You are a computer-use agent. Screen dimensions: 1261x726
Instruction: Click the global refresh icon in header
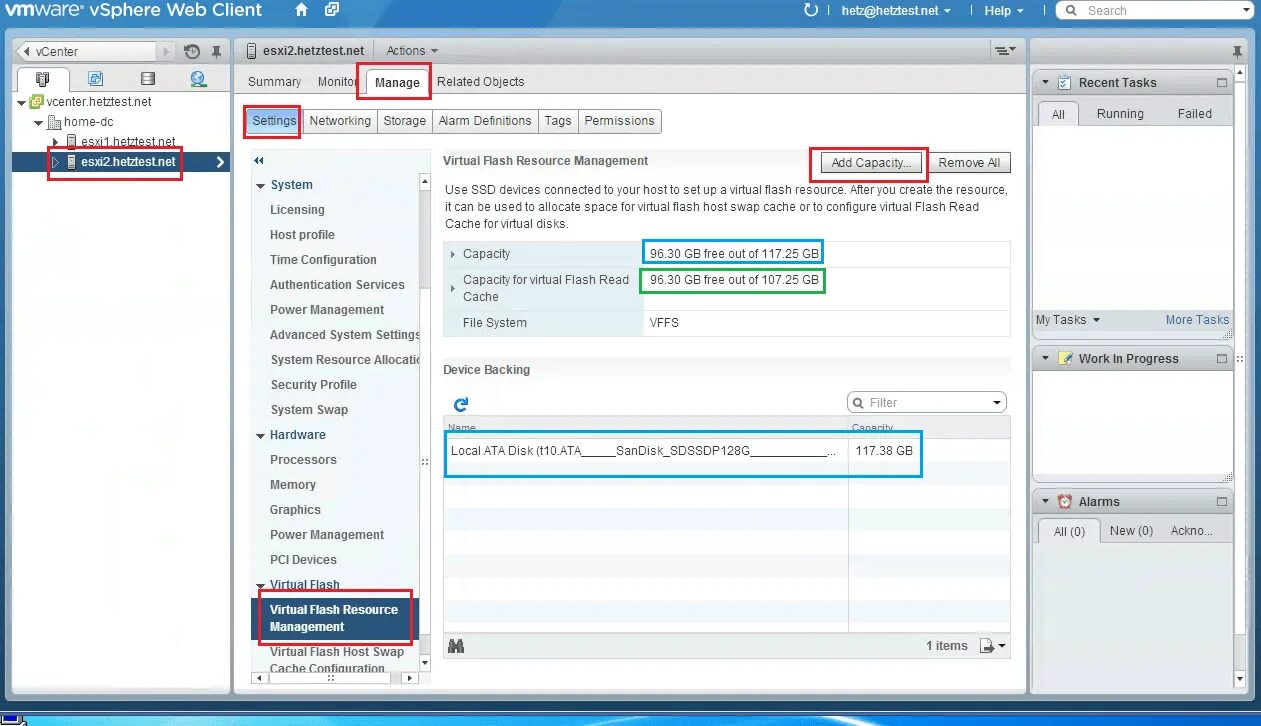[x=811, y=10]
